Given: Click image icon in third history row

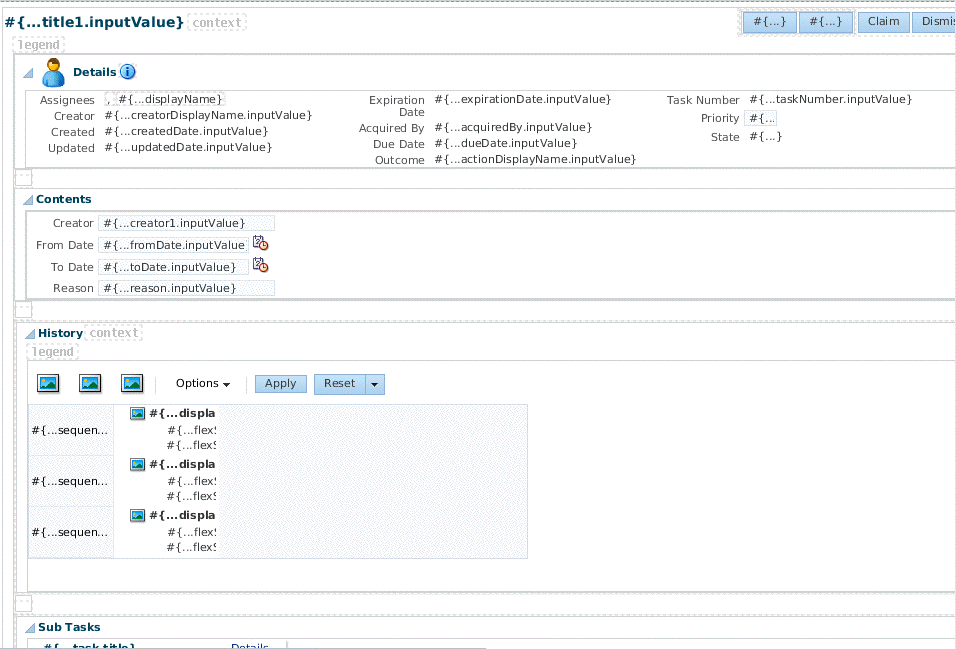Looking at the screenshot, I should pos(138,515).
